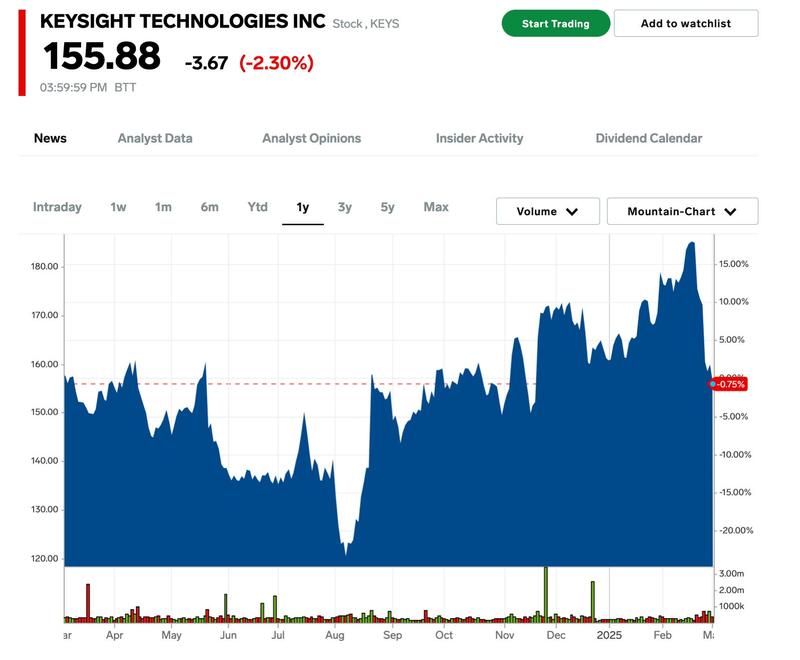Open the Mountain-Chart type dropdown
This screenshot has height=660, width=800.
[x=683, y=211]
